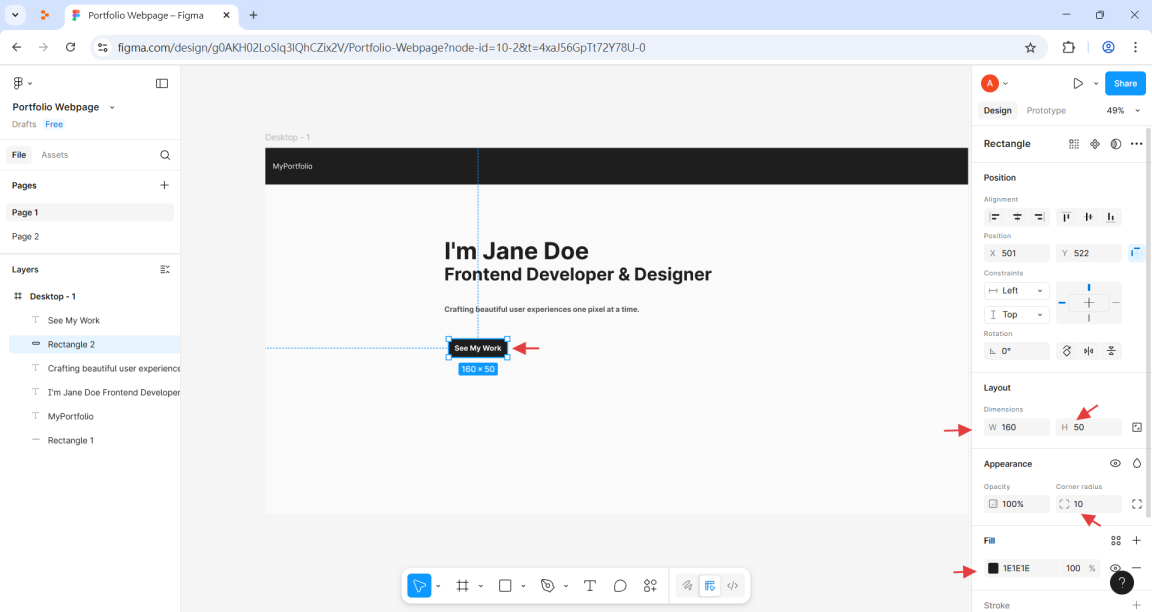Screen dimensions: 1152x612
Task: Toggle fill visibility eye icon
Action: click(x=1115, y=568)
